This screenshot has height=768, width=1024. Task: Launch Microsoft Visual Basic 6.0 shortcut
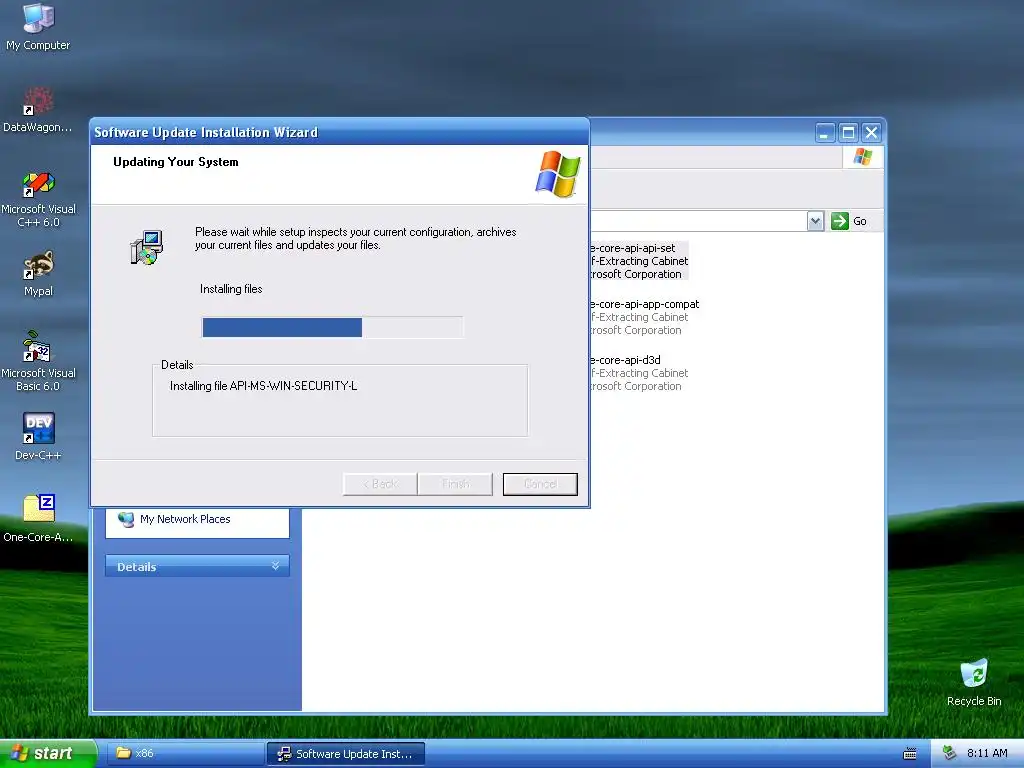(x=38, y=362)
